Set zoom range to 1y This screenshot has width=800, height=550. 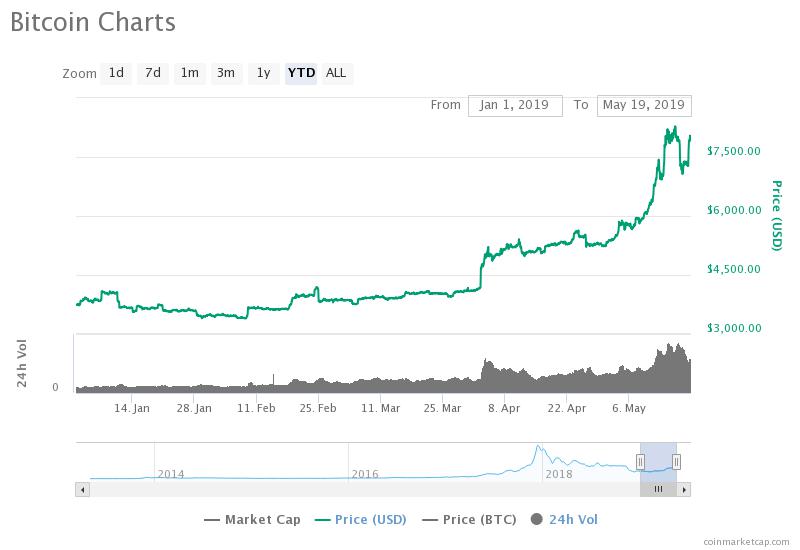[x=263, y=73]
